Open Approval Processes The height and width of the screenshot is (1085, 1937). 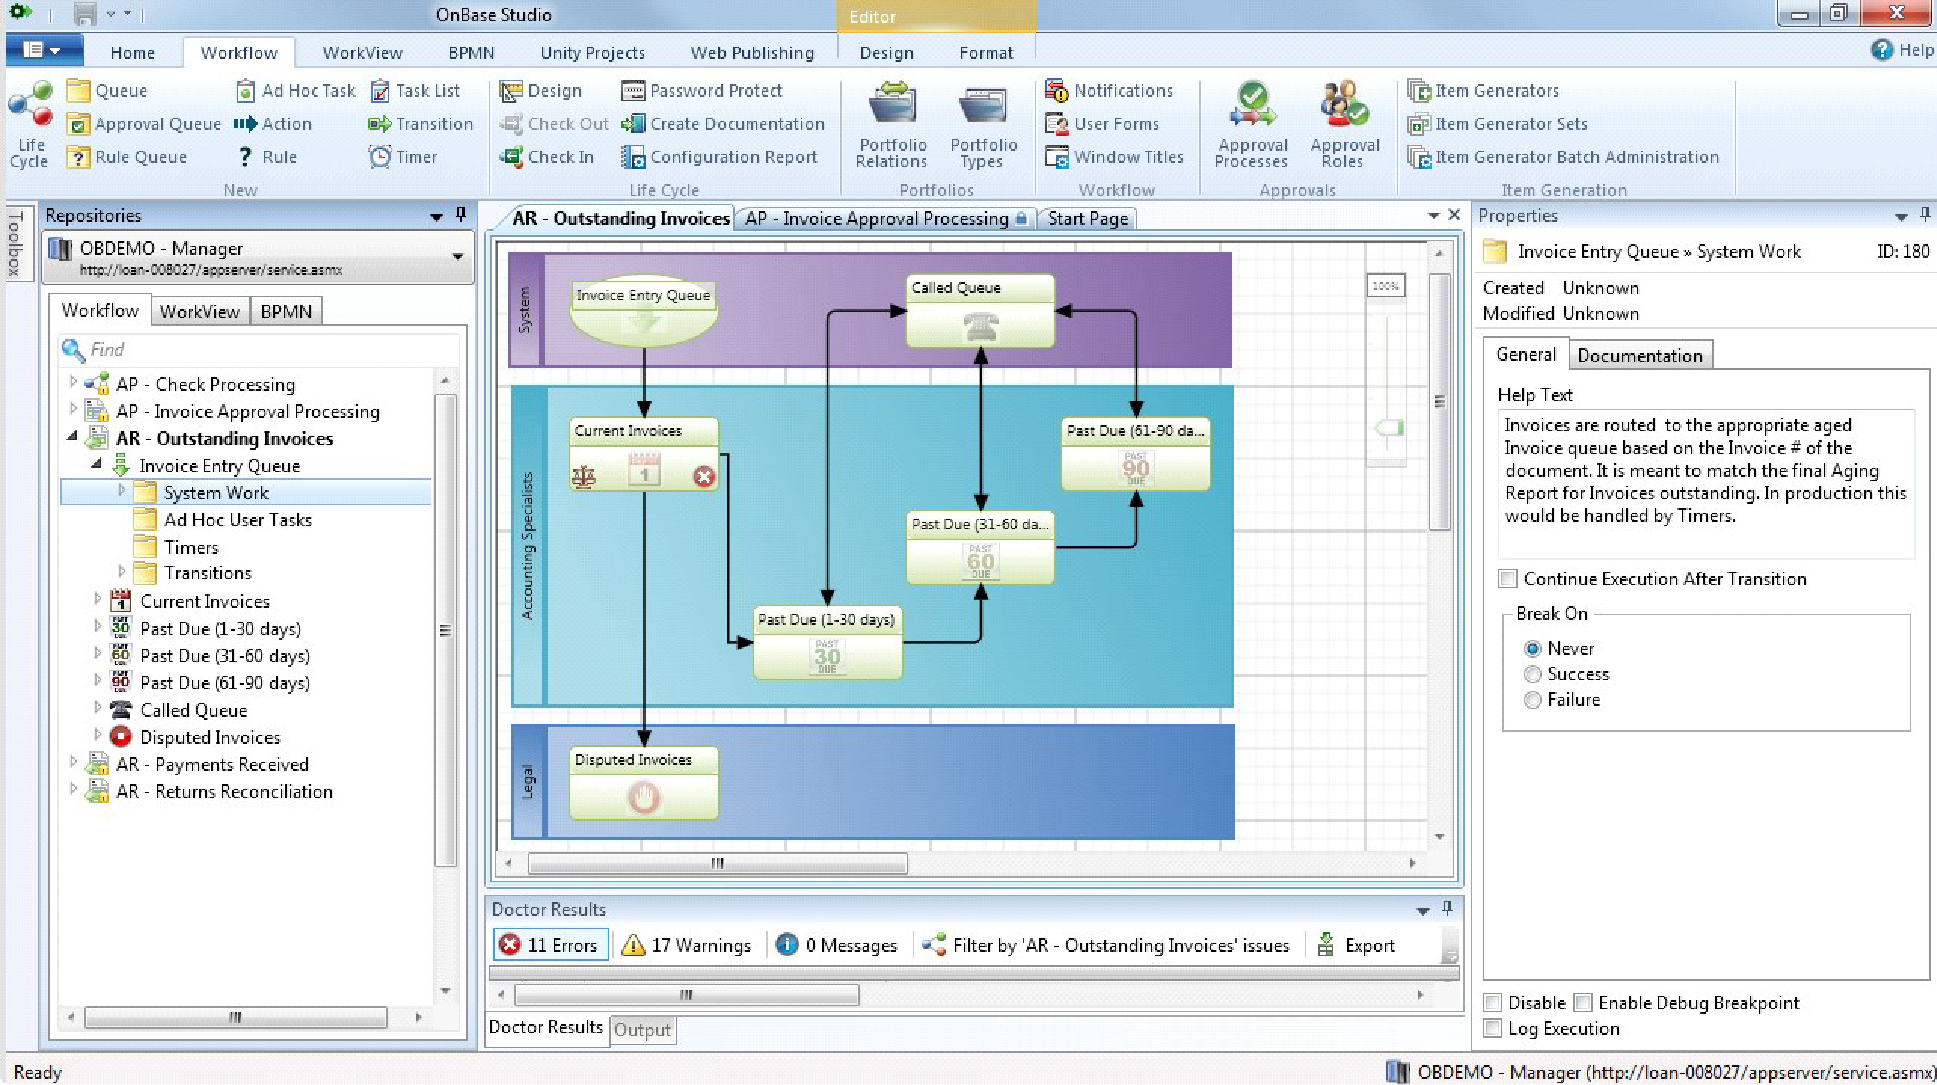tap(1252, 125)
